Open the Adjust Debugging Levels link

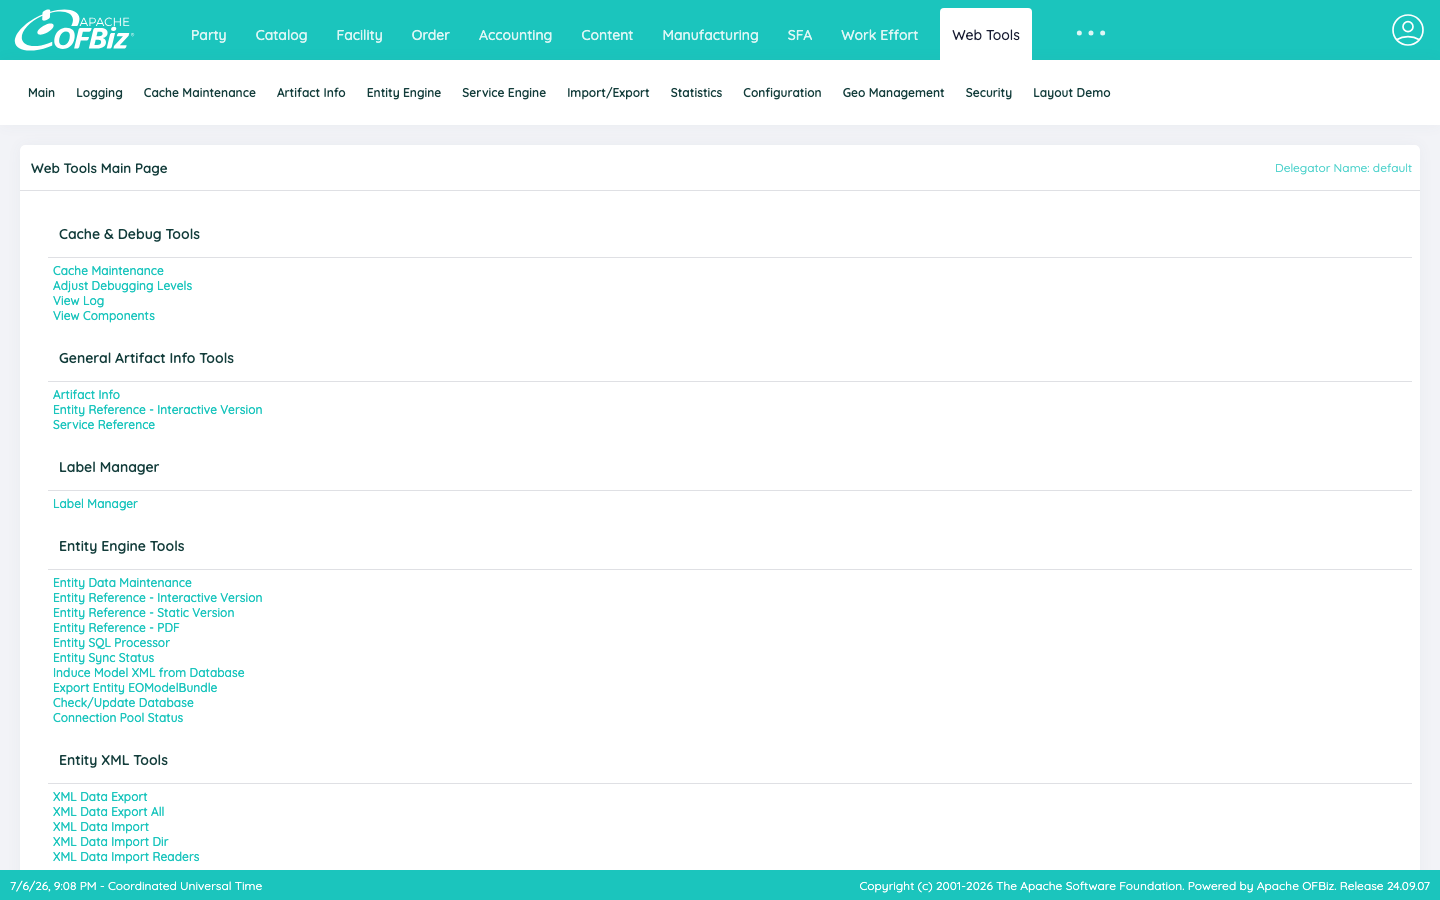click(122, 286)
